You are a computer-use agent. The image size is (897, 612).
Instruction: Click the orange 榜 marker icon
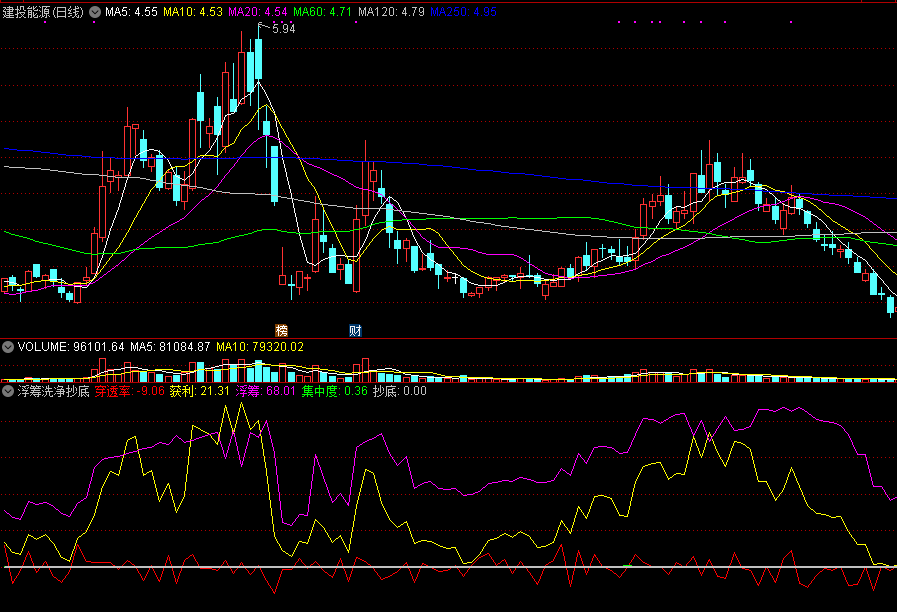281,330
